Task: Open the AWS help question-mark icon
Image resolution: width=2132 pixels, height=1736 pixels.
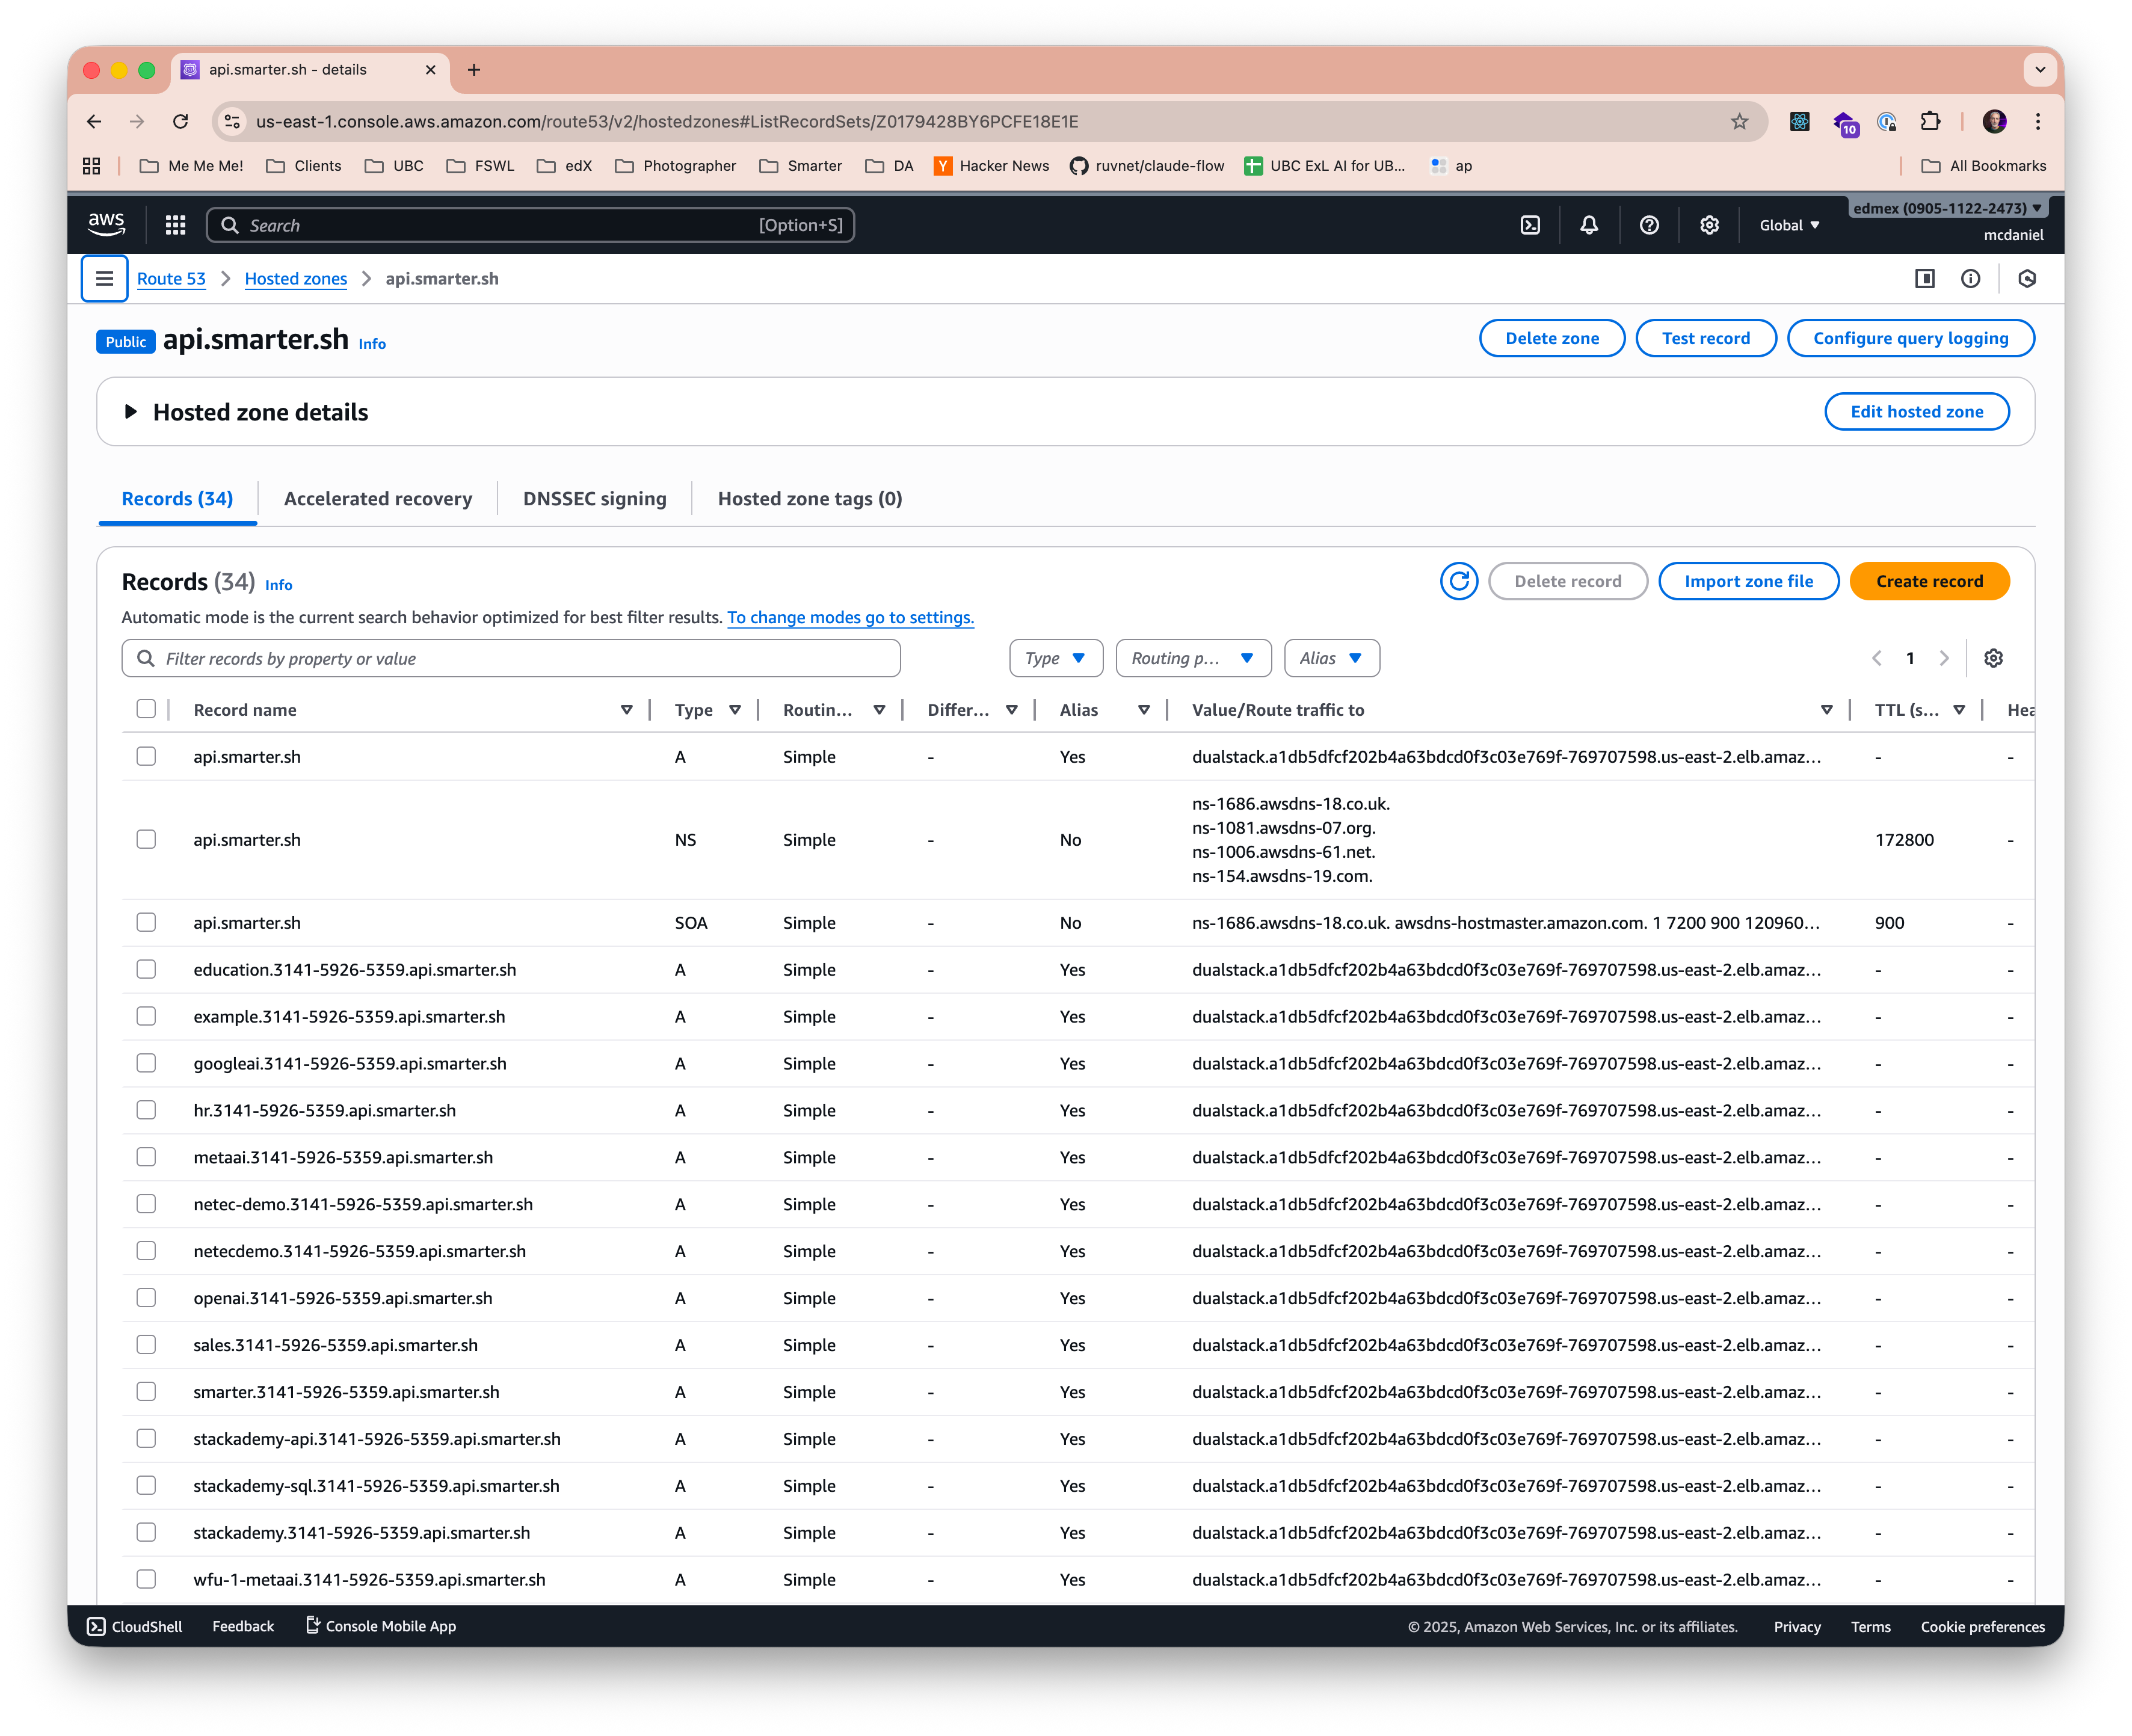Action: point(1649,225)
